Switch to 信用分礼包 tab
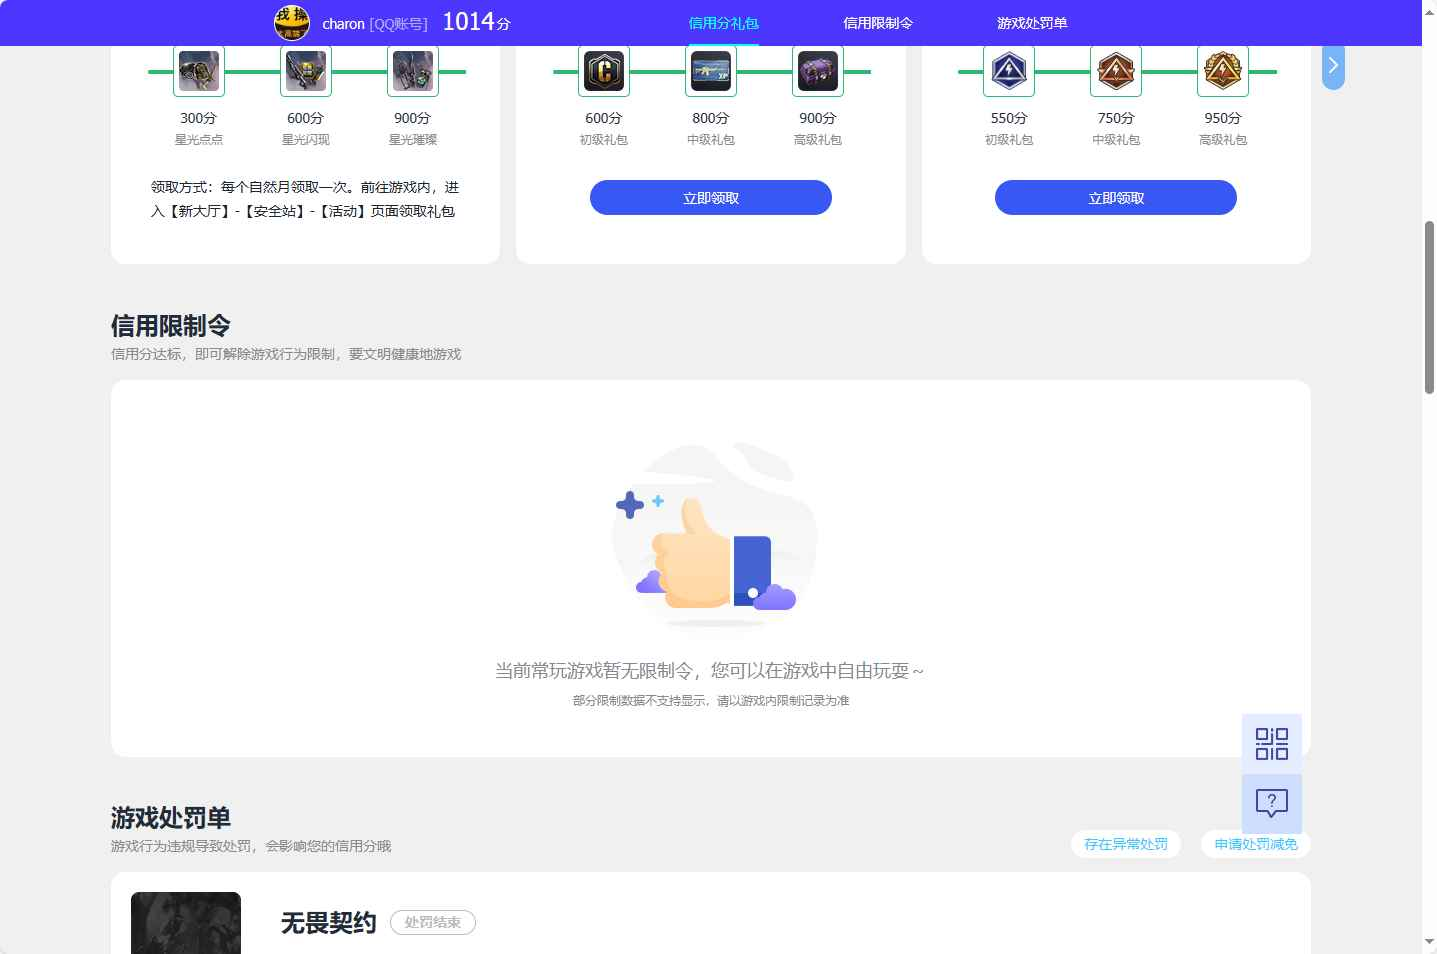Image resolution: width=1437 pixels, height=954 pixels. pyautogui.click(x=724, y=23)
